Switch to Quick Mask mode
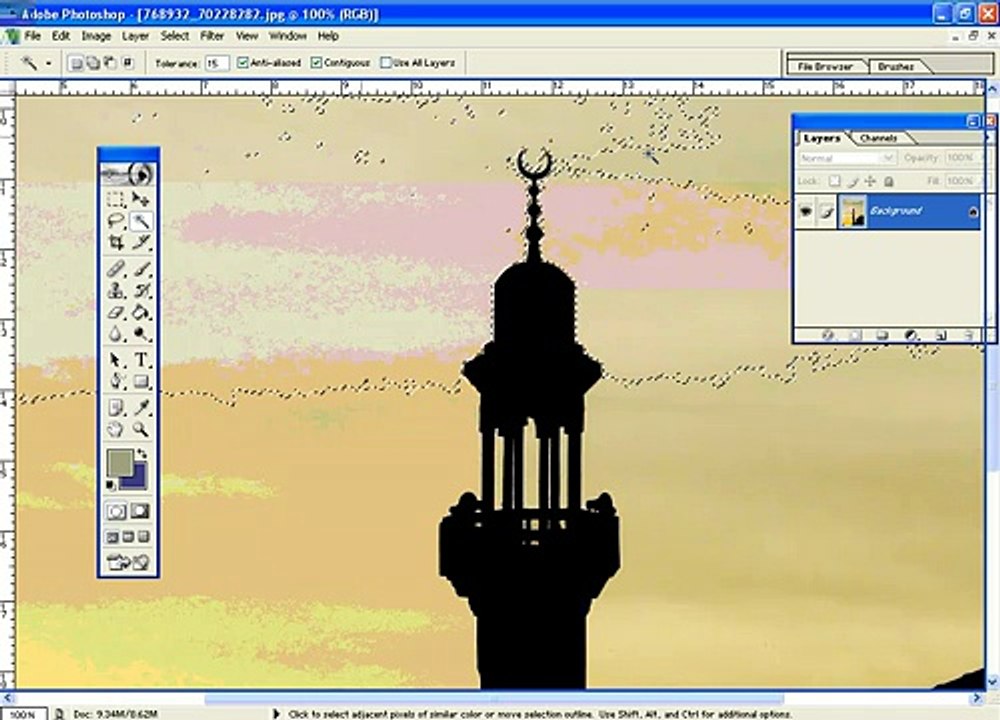1000x720 pixels. coord(140,511)
